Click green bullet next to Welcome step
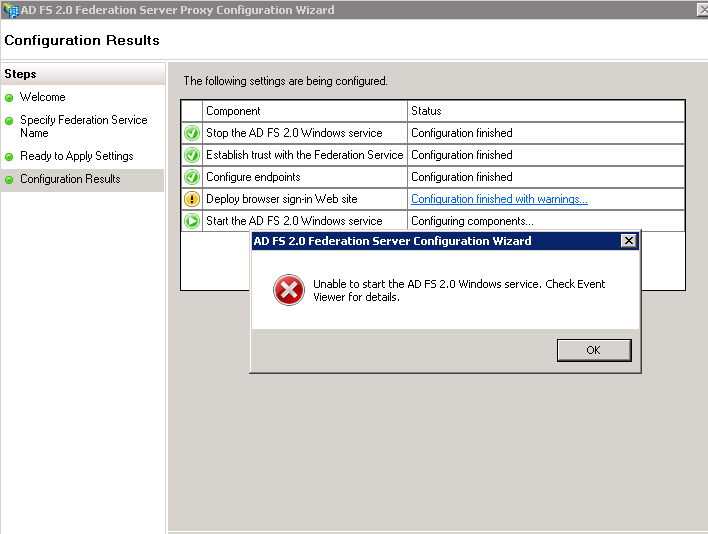 (9, 98)
